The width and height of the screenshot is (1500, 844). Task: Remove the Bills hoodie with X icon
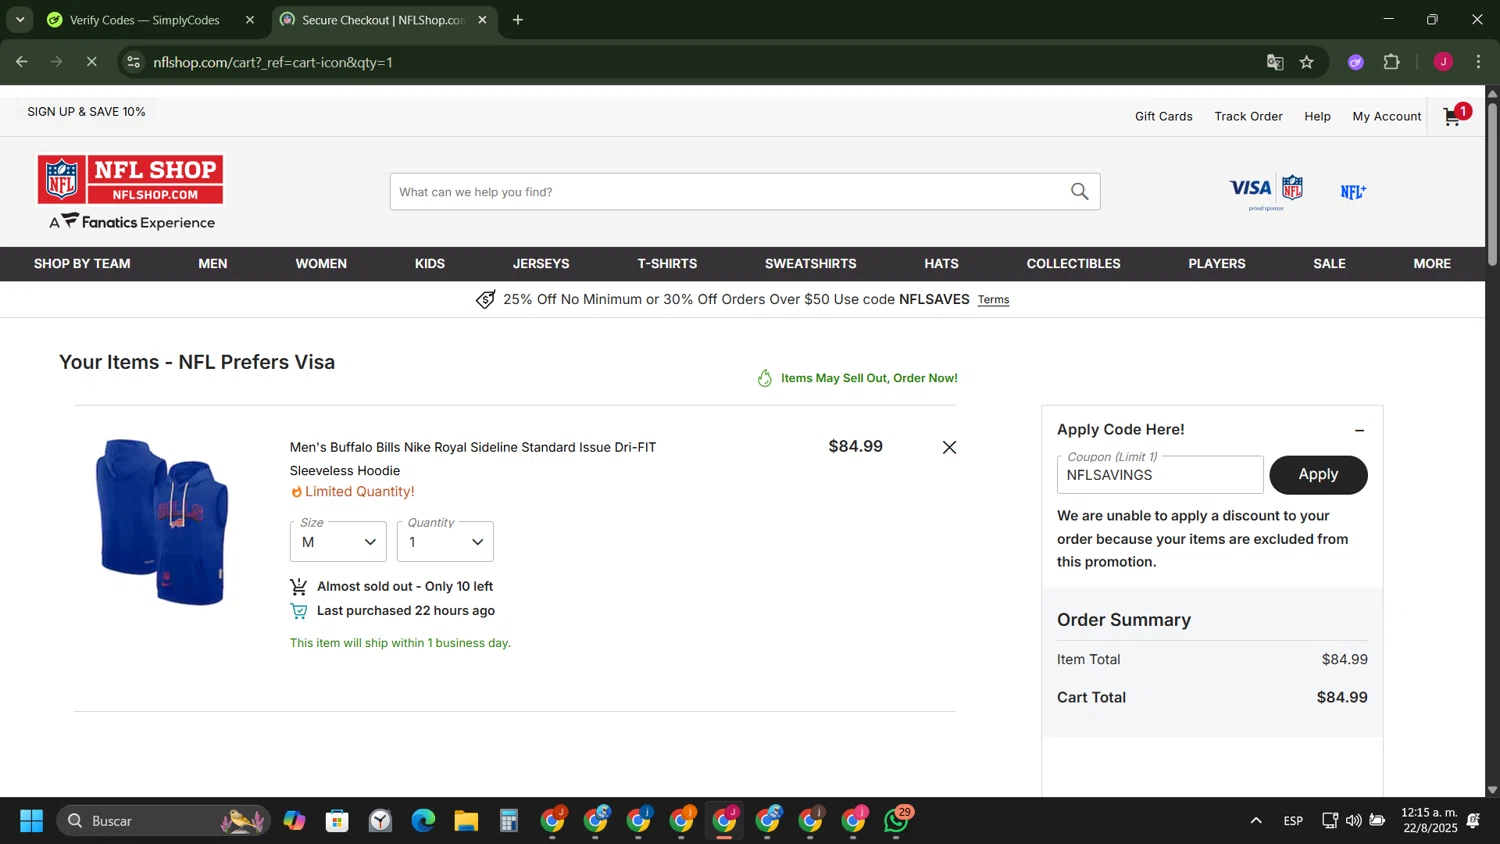pyautogui.click(x=949, y=447)
